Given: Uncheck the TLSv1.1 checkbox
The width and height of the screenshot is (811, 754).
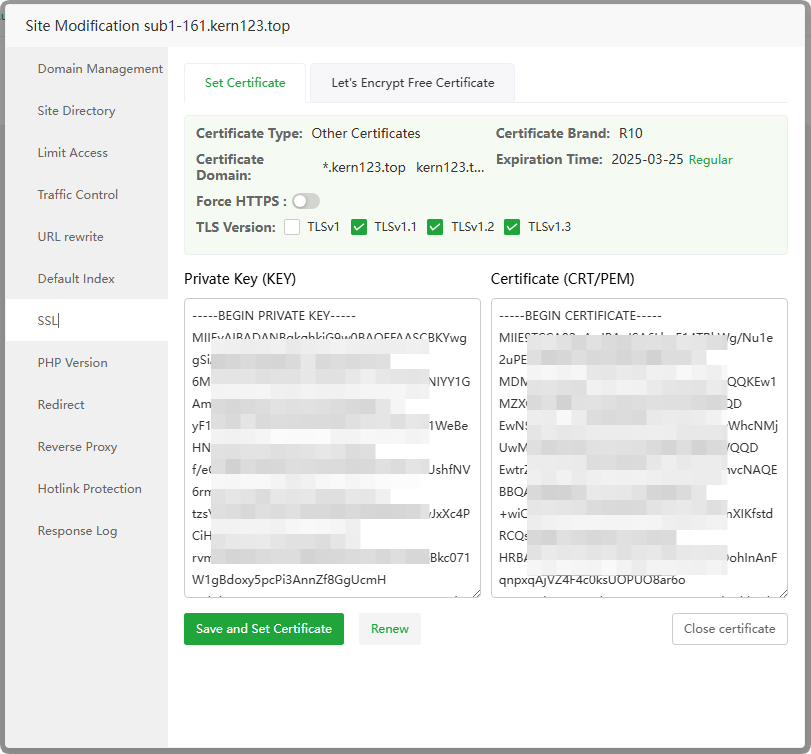Looking at the screenshot, I should tap(359, 227).
